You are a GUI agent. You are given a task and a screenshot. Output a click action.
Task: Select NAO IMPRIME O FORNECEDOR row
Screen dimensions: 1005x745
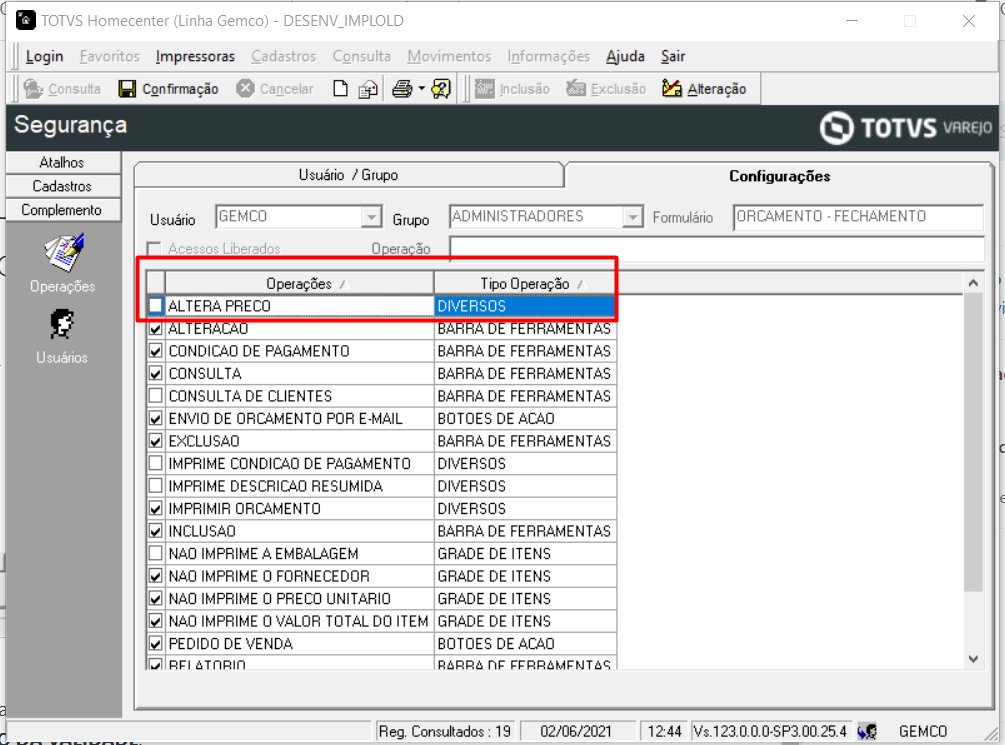299,576
